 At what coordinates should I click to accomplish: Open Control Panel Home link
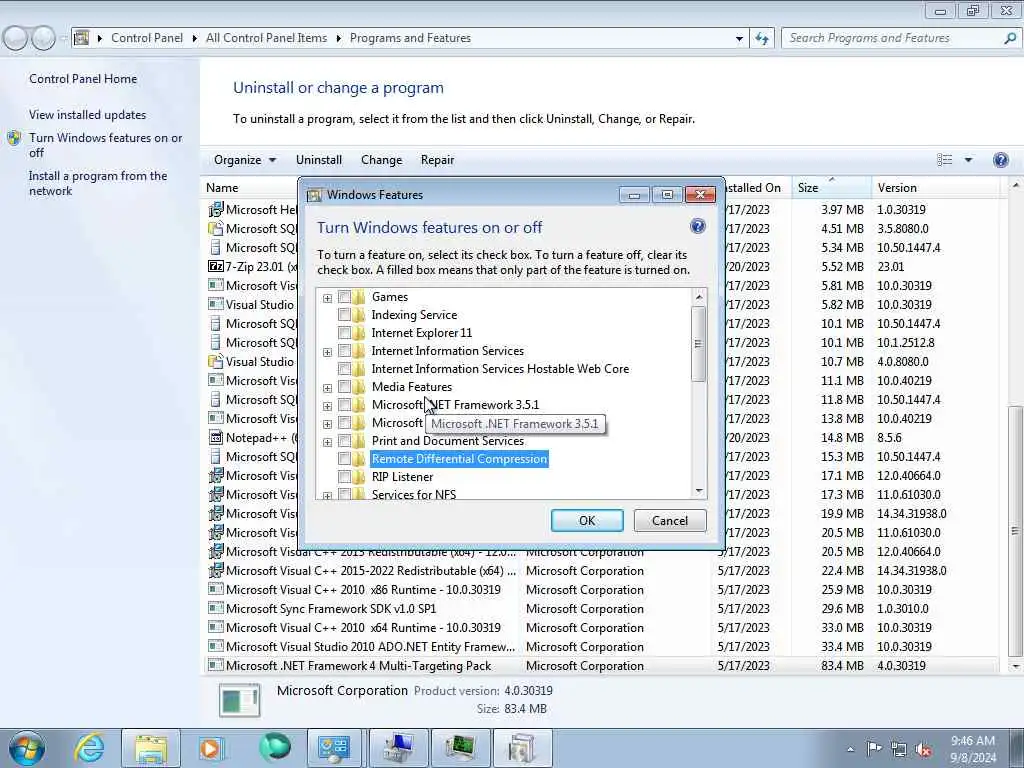pyautogui.click(x=83, y=79)
